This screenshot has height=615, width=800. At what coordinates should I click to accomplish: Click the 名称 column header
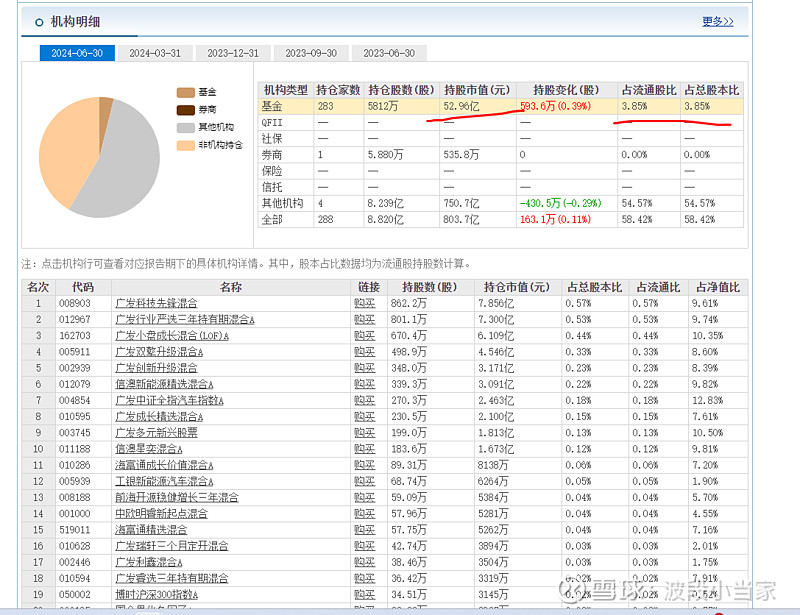coord(231,287)
